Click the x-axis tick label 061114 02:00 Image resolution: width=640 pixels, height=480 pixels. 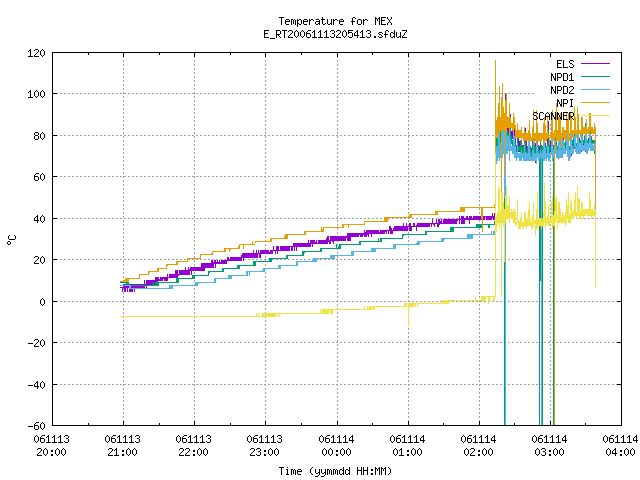pos(478,446)
